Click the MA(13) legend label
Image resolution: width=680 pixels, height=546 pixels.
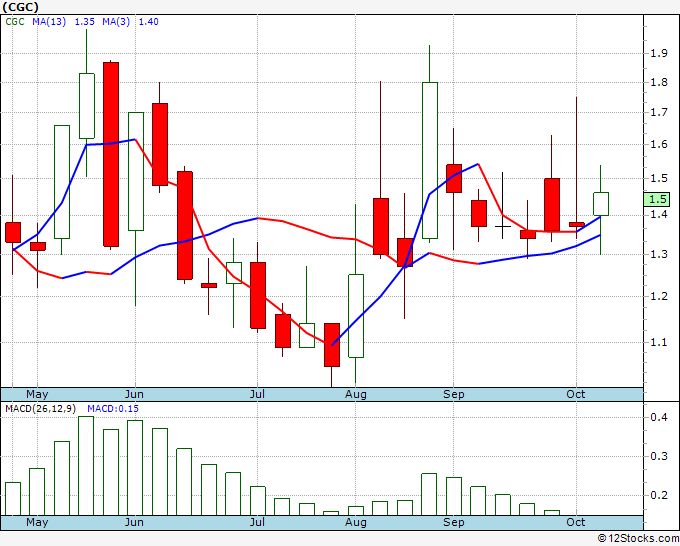pyautogui.click(x=49, y=21)
